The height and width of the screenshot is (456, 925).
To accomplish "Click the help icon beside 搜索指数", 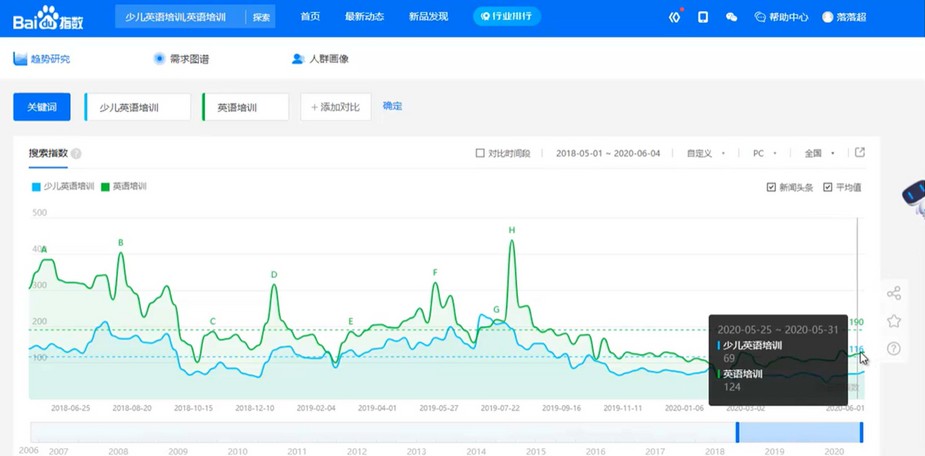I will click(76, 154).
